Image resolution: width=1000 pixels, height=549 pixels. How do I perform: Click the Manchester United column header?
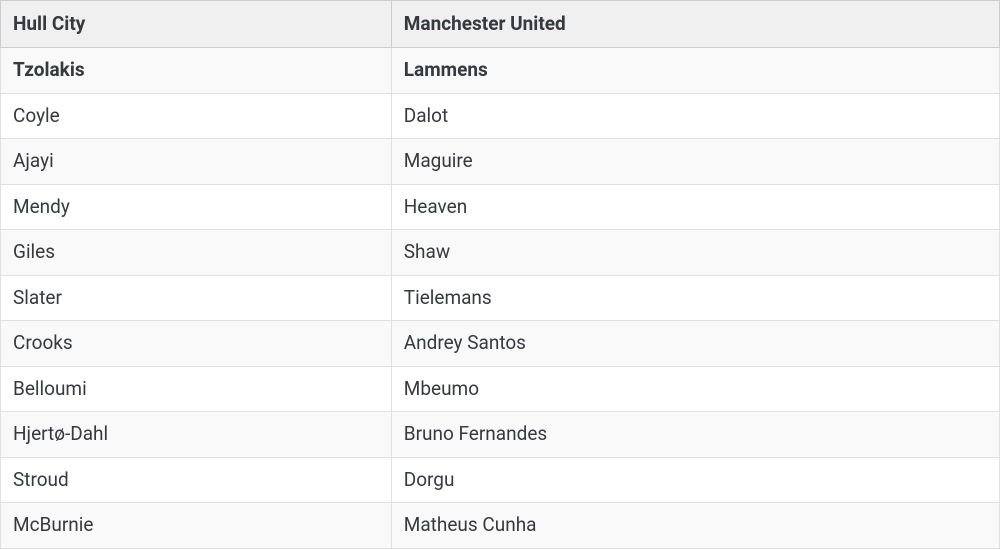coord(695,24)
